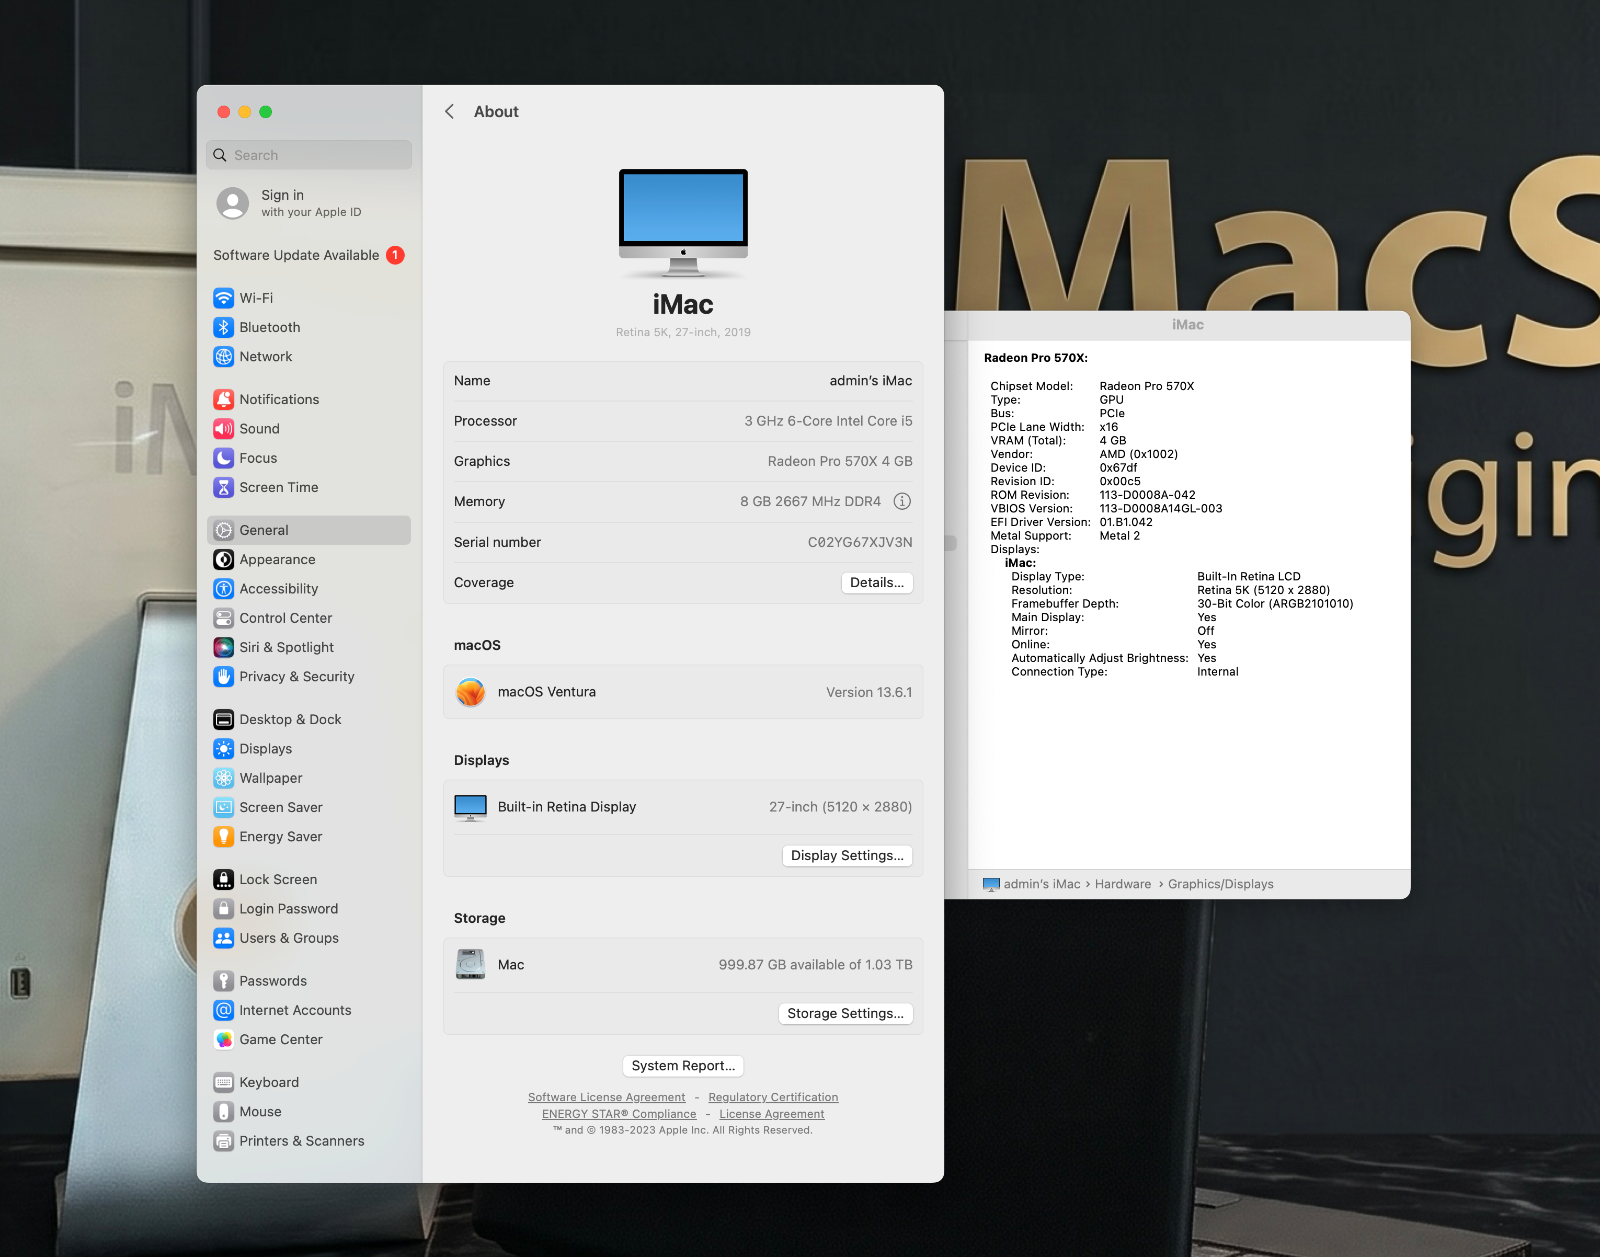Select Game Center icon

point(224,1039)
